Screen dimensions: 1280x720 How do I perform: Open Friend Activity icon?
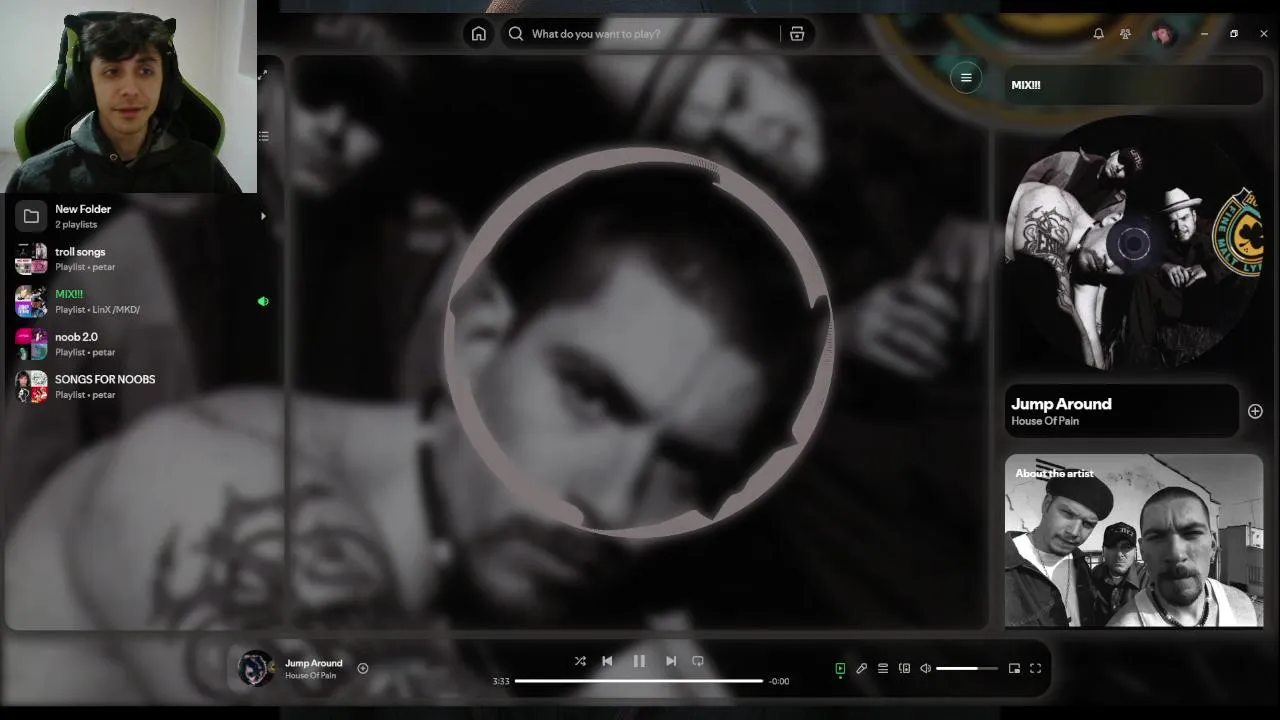coord(1125,34)
